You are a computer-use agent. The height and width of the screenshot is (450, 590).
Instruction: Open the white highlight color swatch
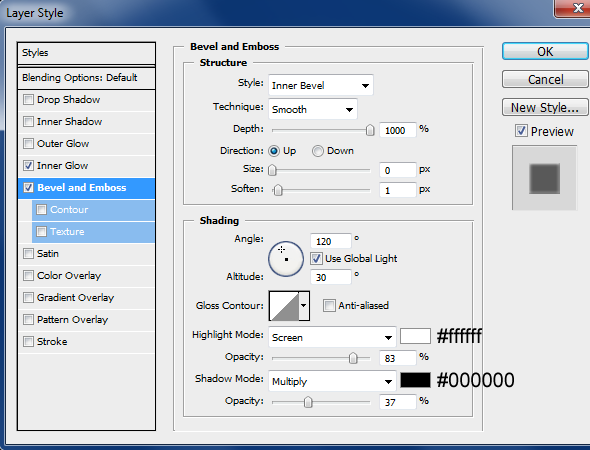point(415,336)
